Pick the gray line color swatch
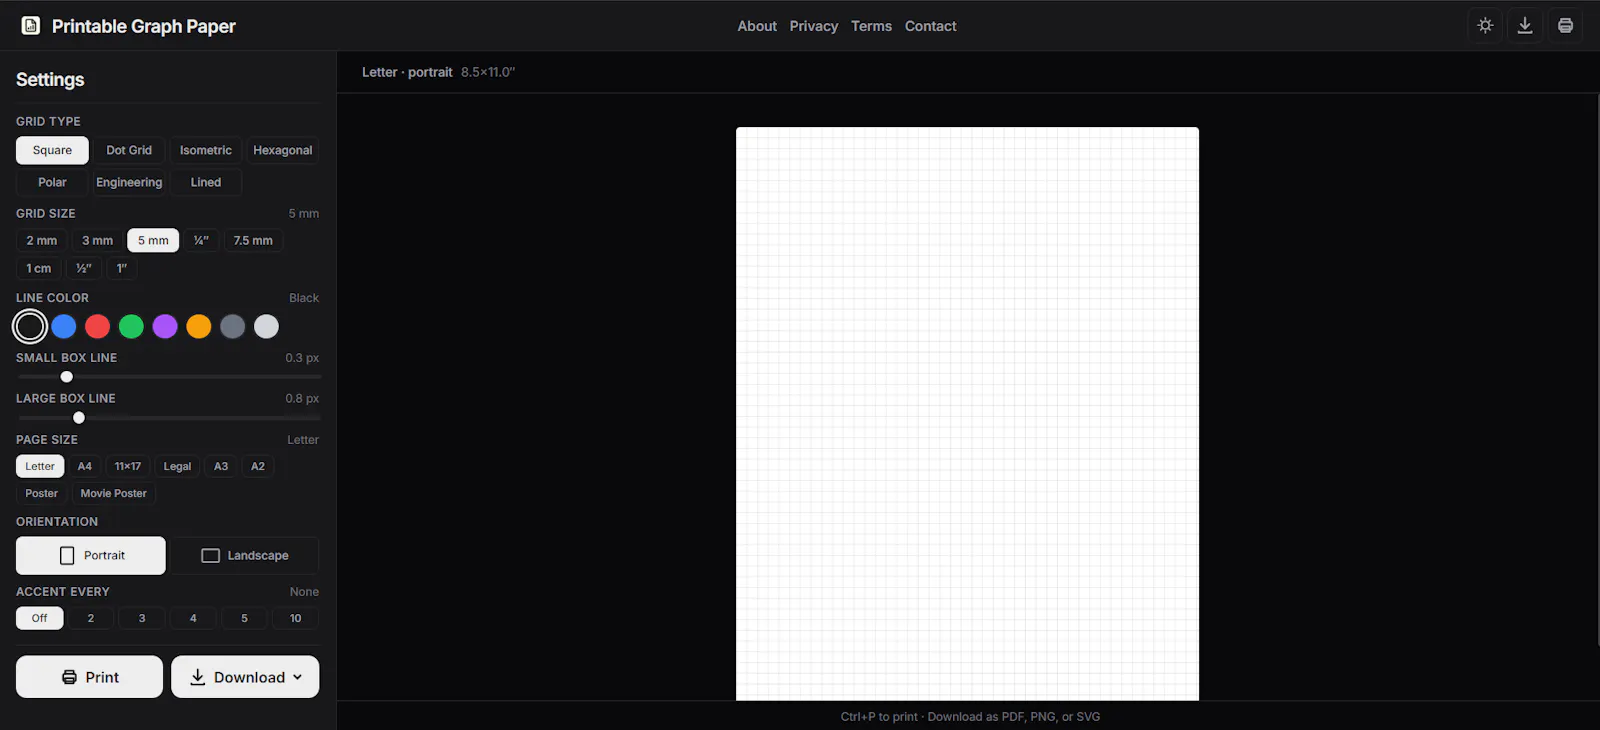Screen dimensions: 1600x730 232,326
